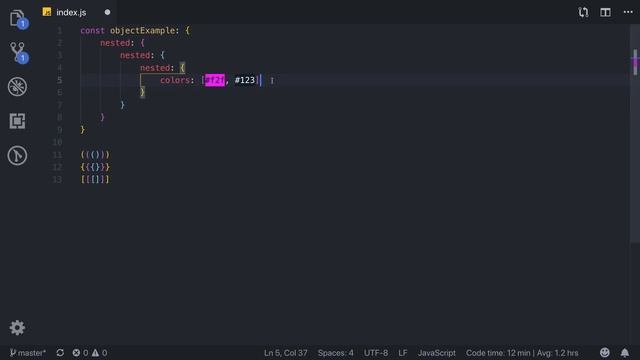The image size is (640, 360).
Task: Open the notifications bell
Action: tap(624, 353)
